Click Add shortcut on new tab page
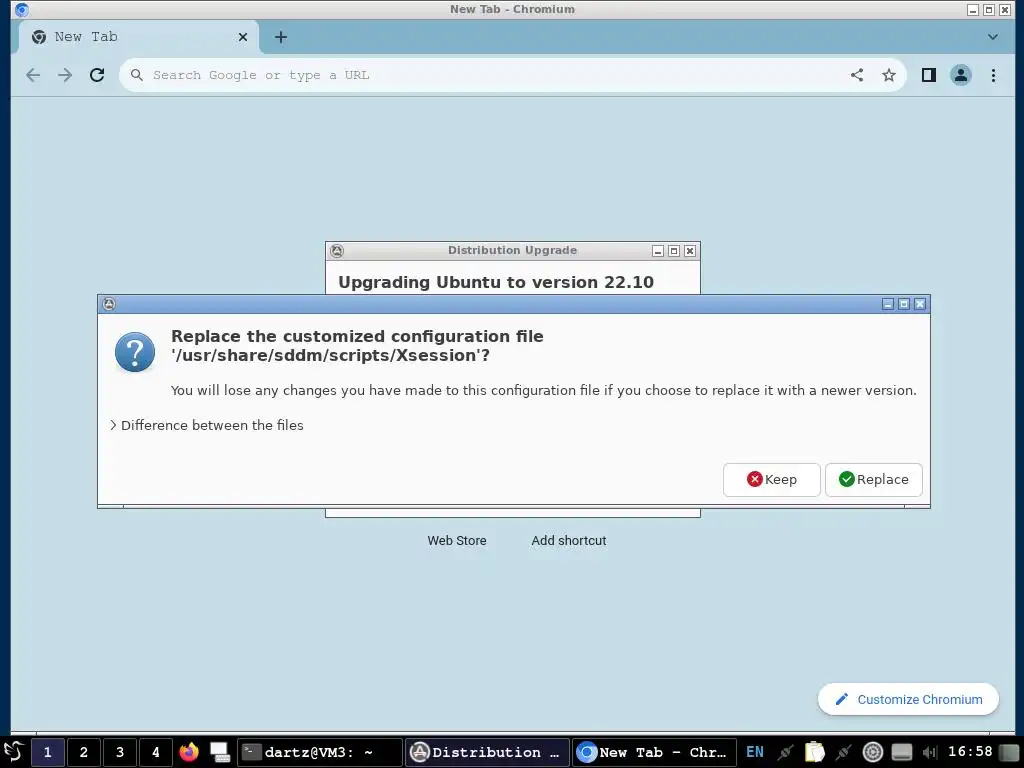Image resolution: width=1024 pixels, height=768 pixels. pyautogui.click(x=569, y=541)
